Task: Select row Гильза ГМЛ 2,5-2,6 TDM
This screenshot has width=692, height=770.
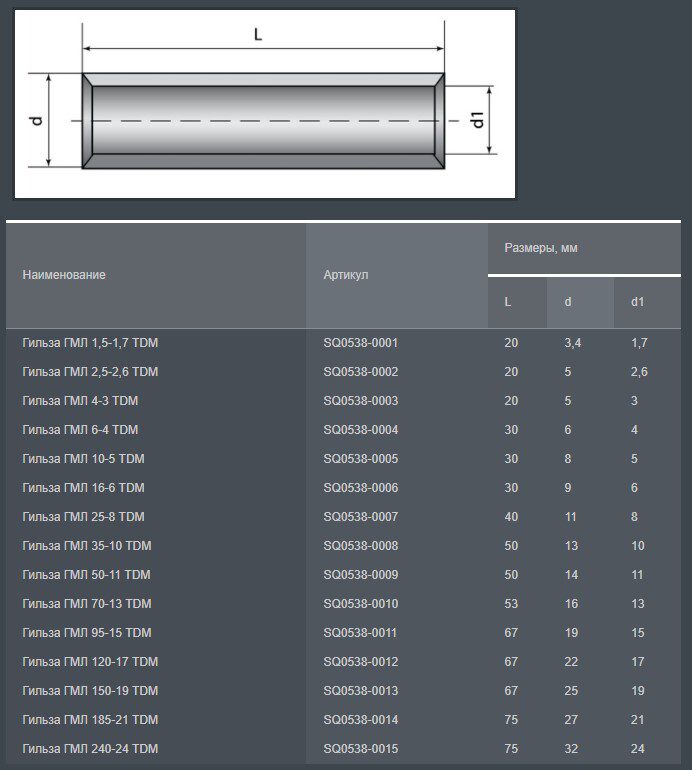Action: (x=343, y=372)
